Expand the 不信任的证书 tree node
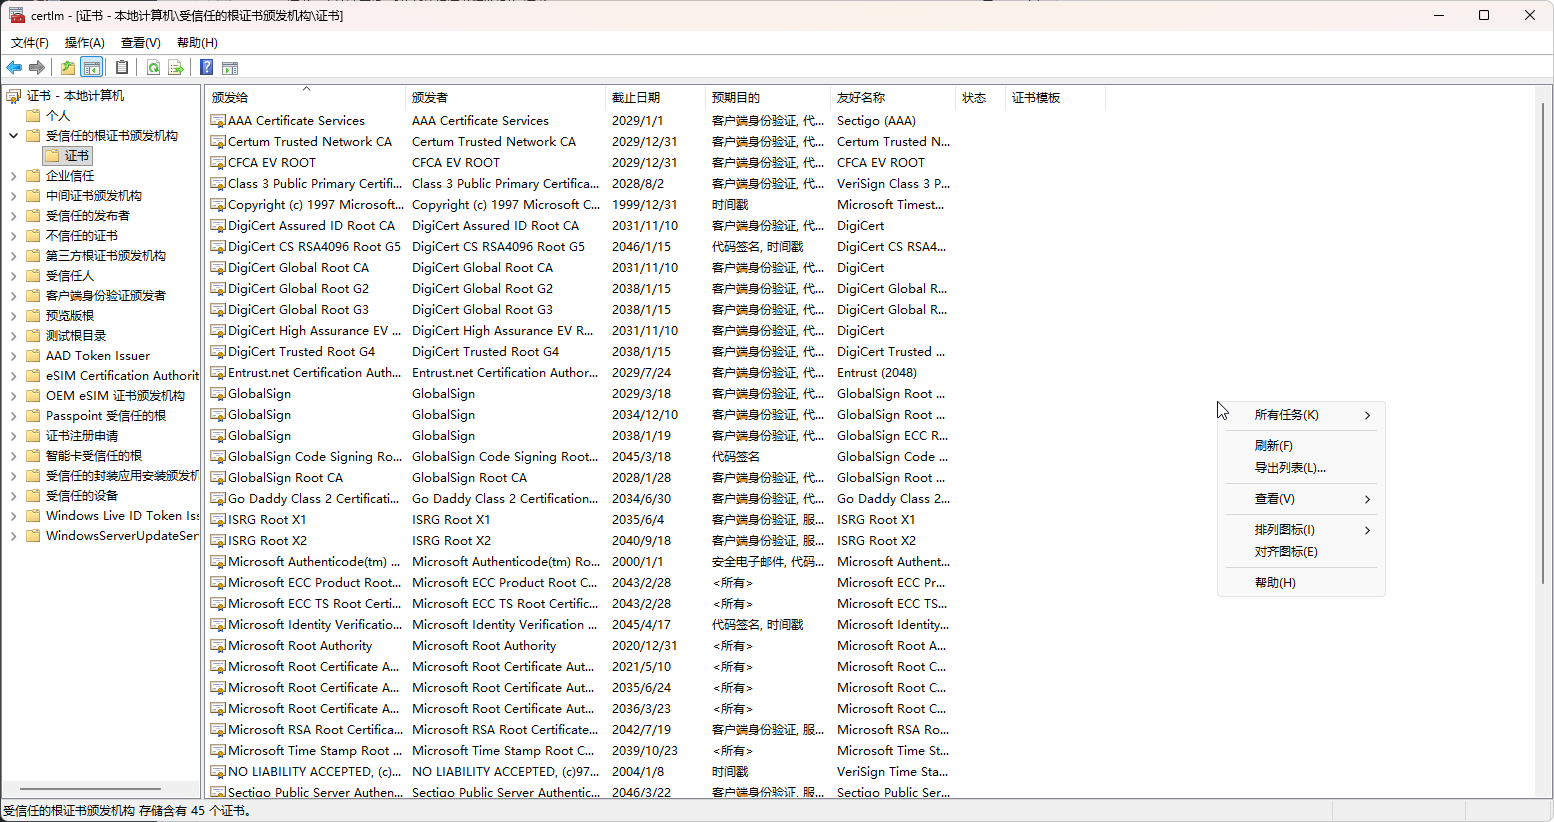 tap(14, 236)
